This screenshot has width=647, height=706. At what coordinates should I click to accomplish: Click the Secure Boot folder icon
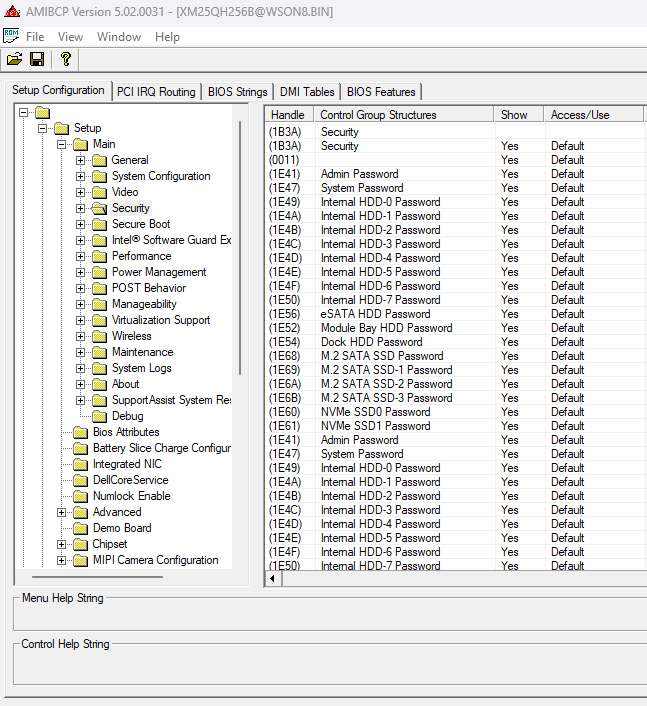tap(100, 224)
